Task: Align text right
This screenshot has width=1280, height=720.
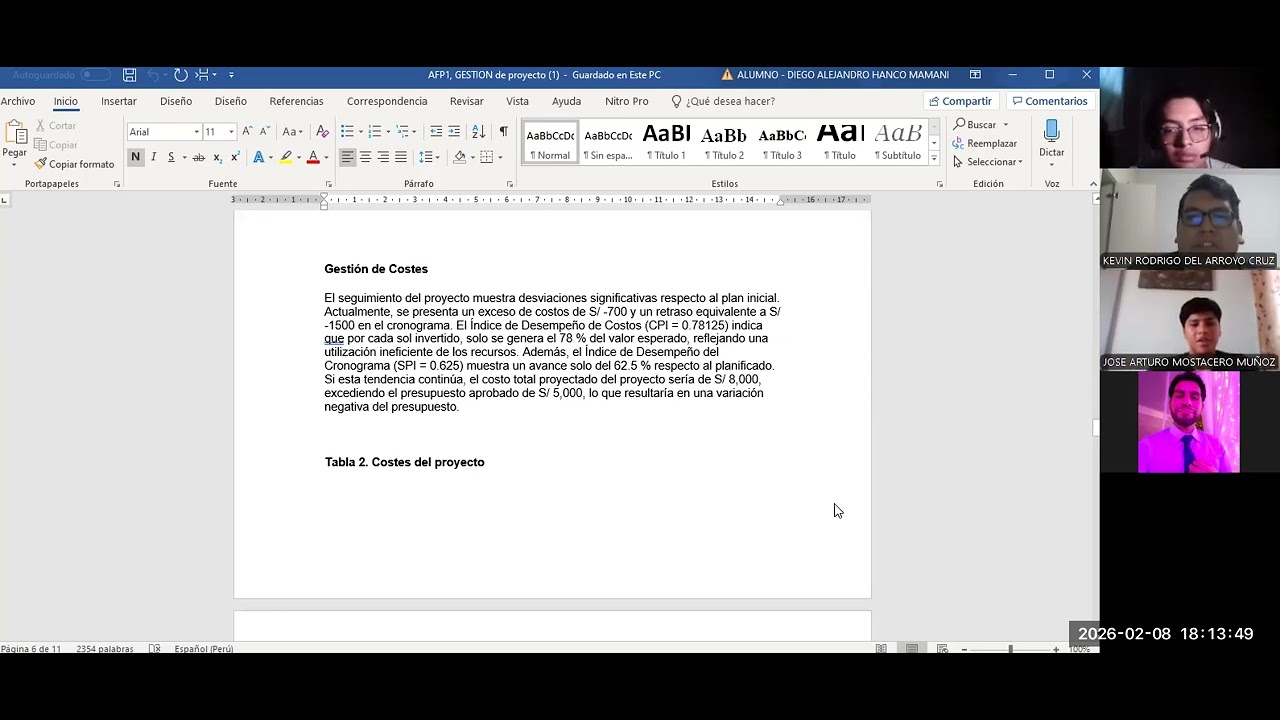Action: [x=383, y=157]
